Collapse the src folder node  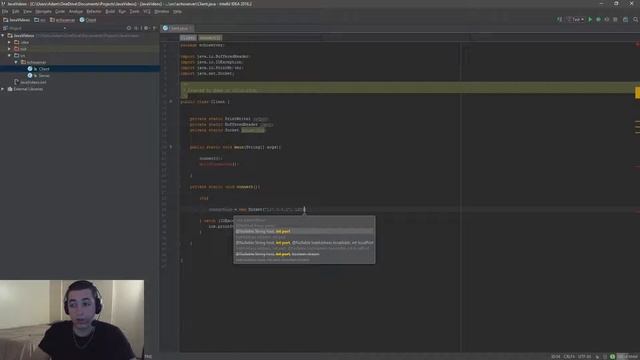9,56
